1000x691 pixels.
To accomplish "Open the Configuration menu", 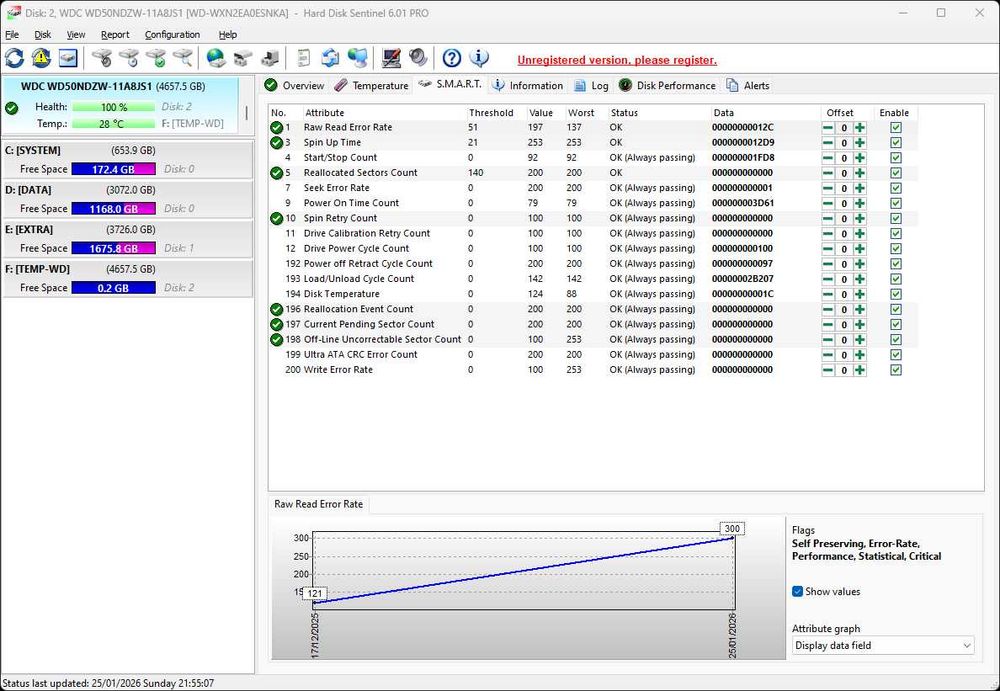I will pos(172,34).
